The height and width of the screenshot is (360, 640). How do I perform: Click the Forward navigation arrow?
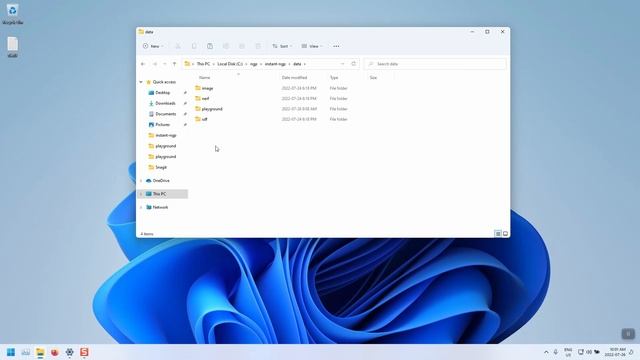pos(155,64)
